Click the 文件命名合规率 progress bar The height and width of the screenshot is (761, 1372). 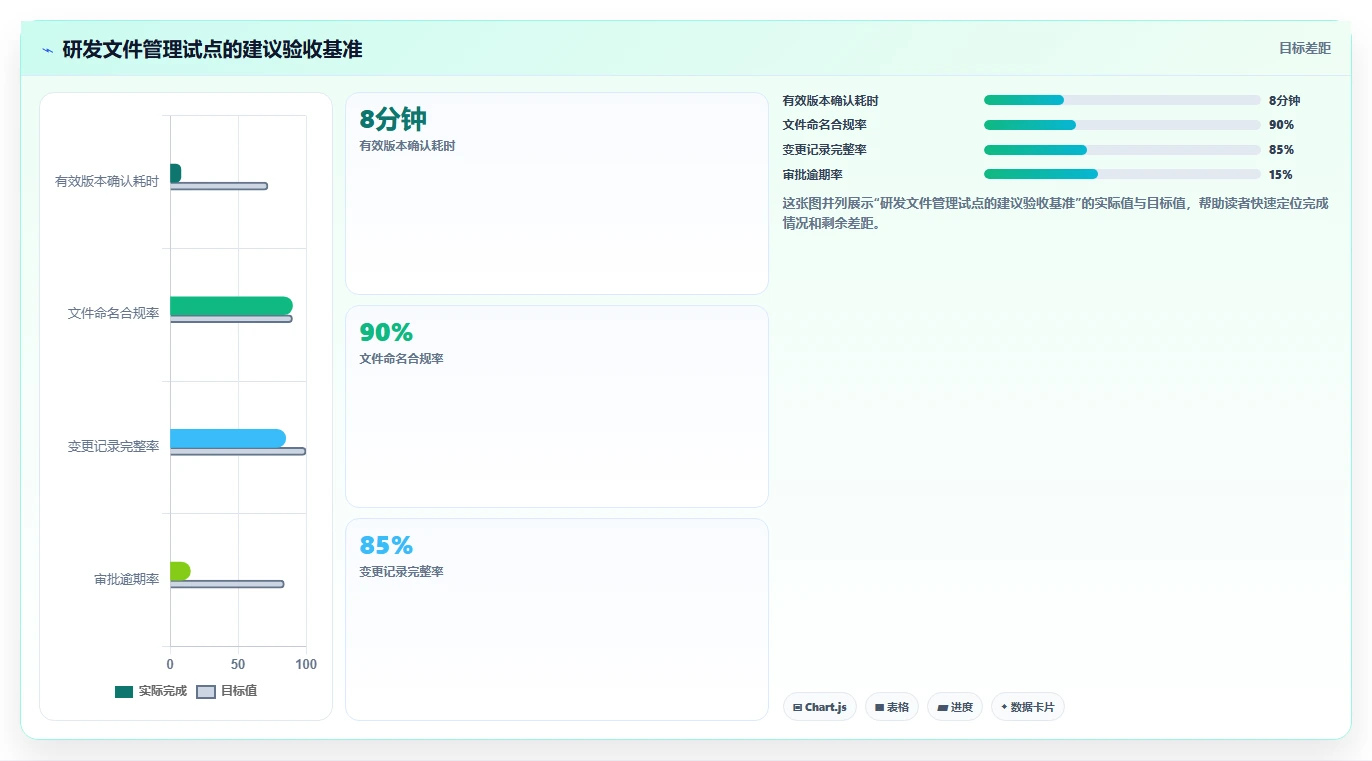1122,125
